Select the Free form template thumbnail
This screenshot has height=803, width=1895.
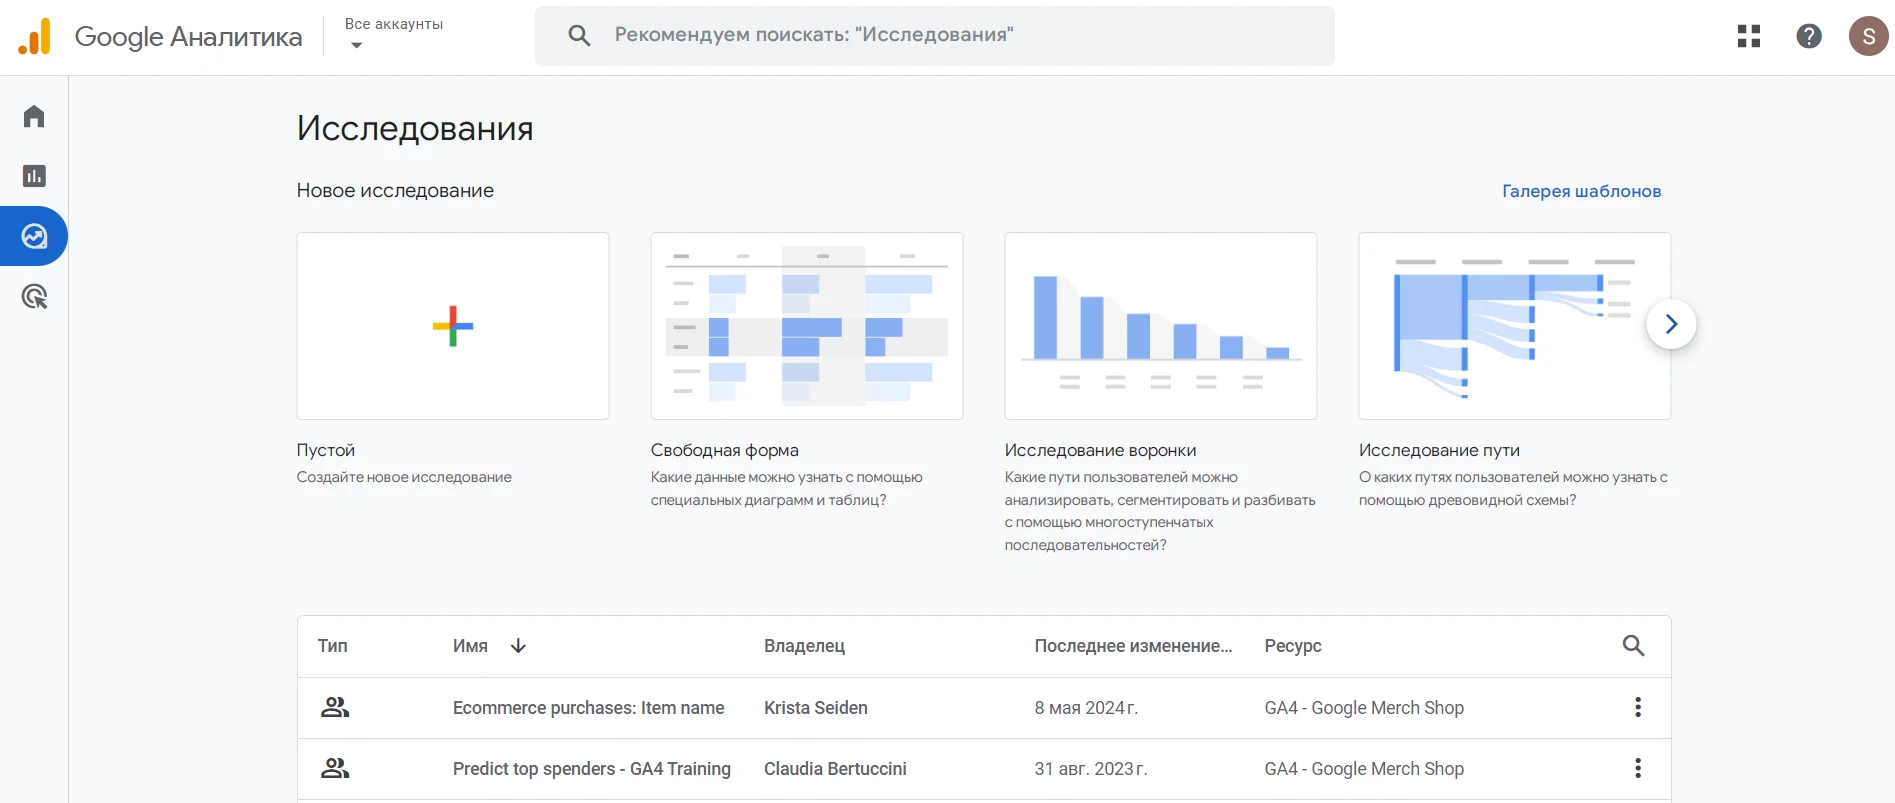pyautogui.click(x=807, y=326)
